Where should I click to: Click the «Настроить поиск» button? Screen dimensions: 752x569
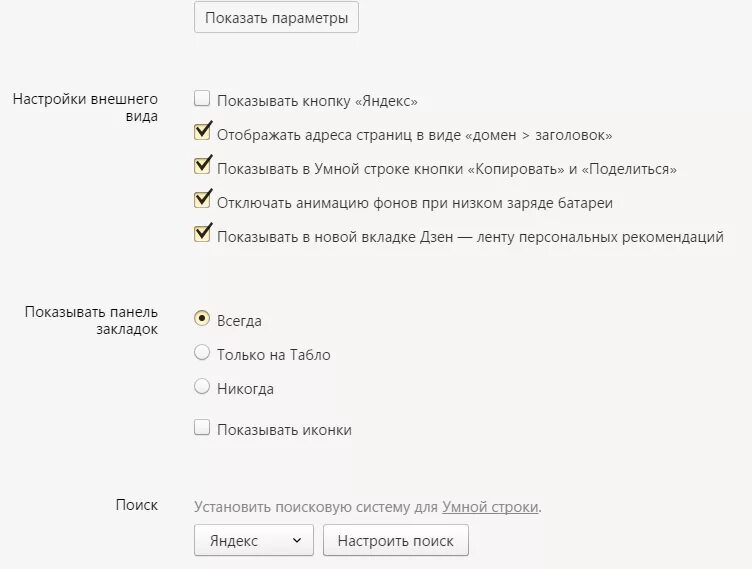396,540
